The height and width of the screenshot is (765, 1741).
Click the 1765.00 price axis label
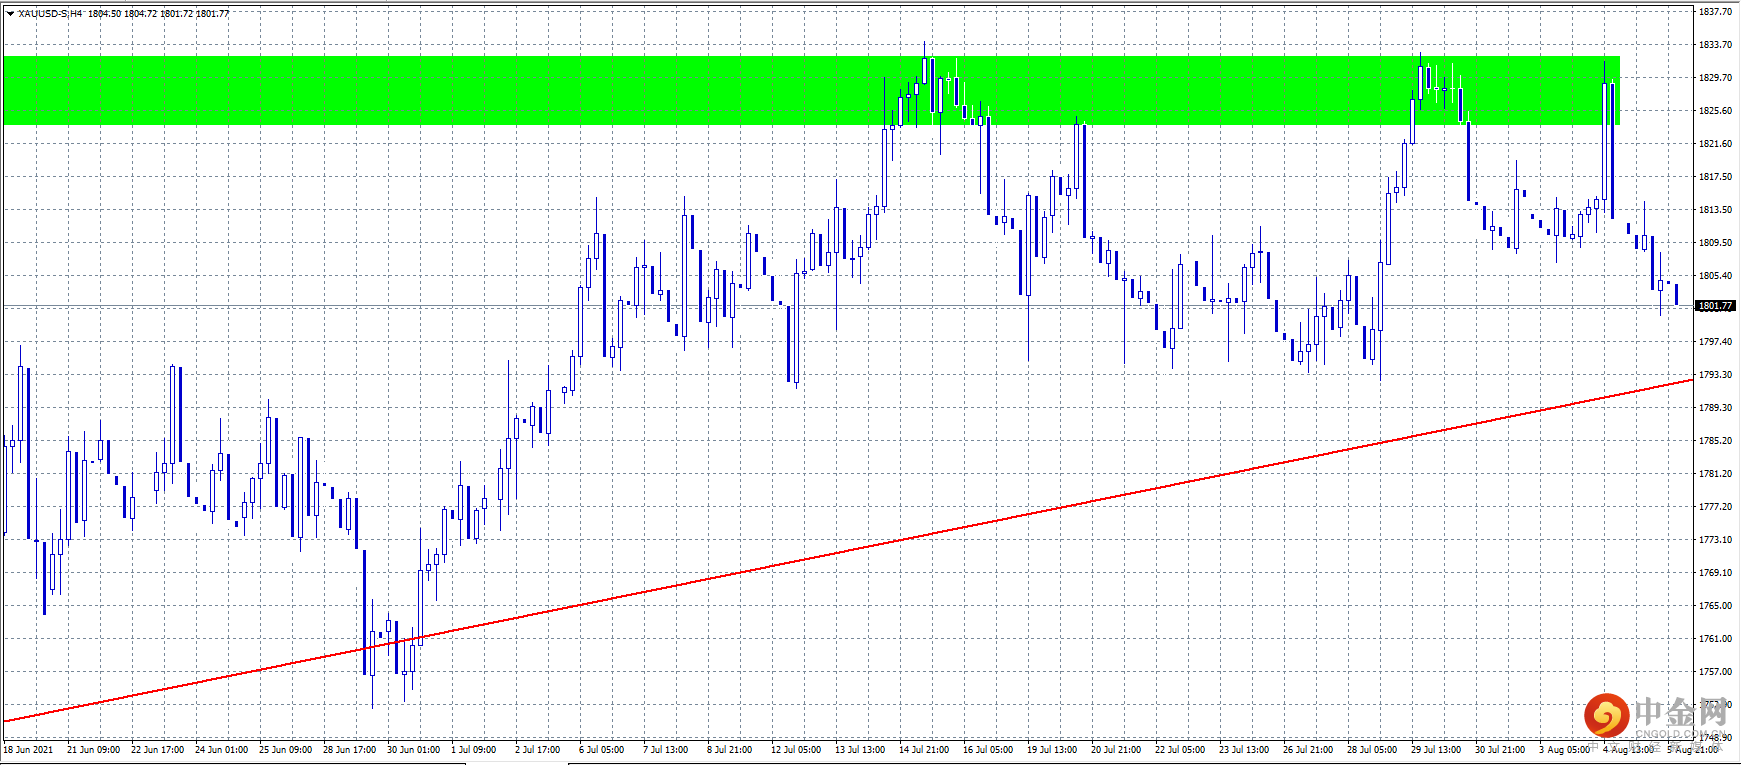pyautogui.click(x=1715, y=606)
